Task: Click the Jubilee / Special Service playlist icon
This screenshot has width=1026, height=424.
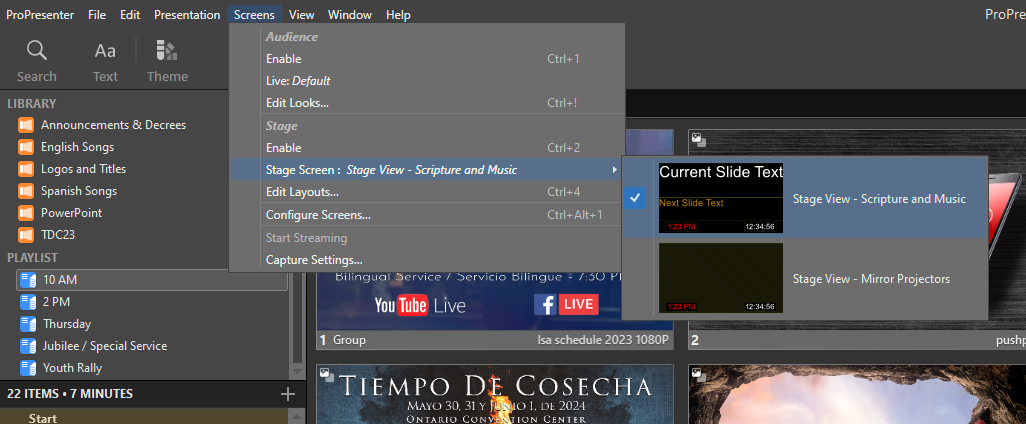Action: tap(28, 345)
